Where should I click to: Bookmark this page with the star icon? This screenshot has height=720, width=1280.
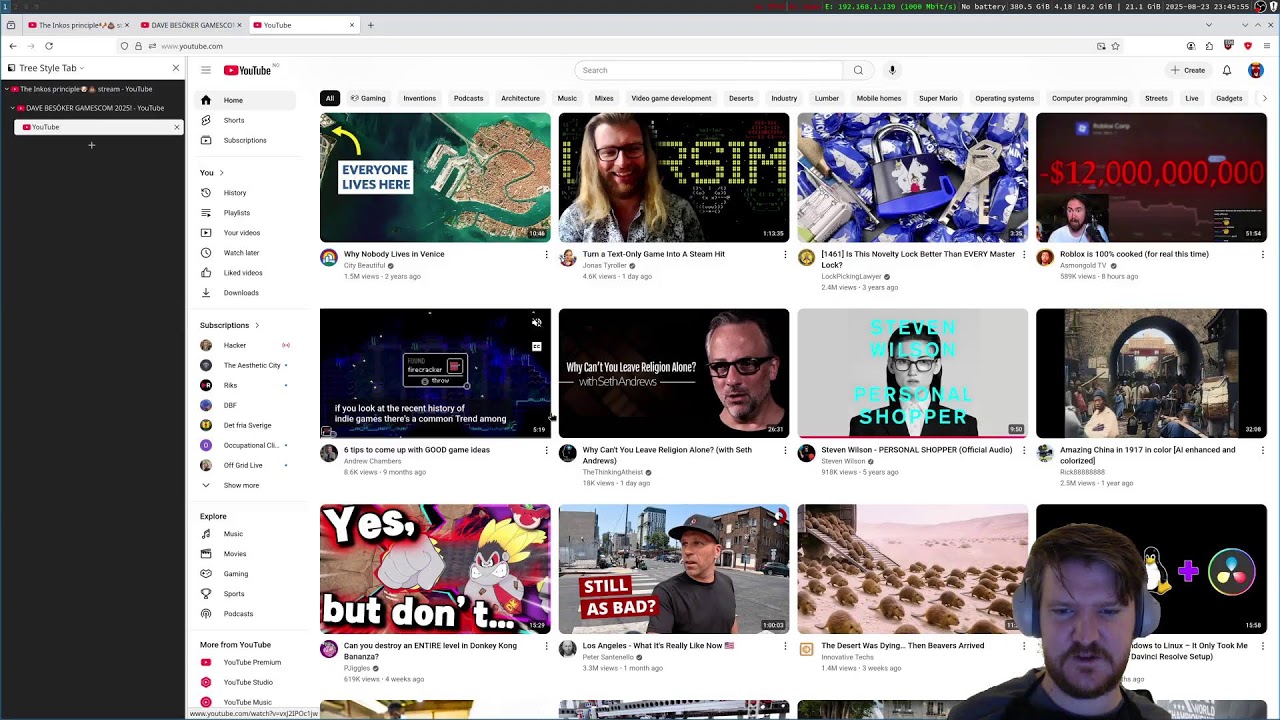[x=1115, y=46]
